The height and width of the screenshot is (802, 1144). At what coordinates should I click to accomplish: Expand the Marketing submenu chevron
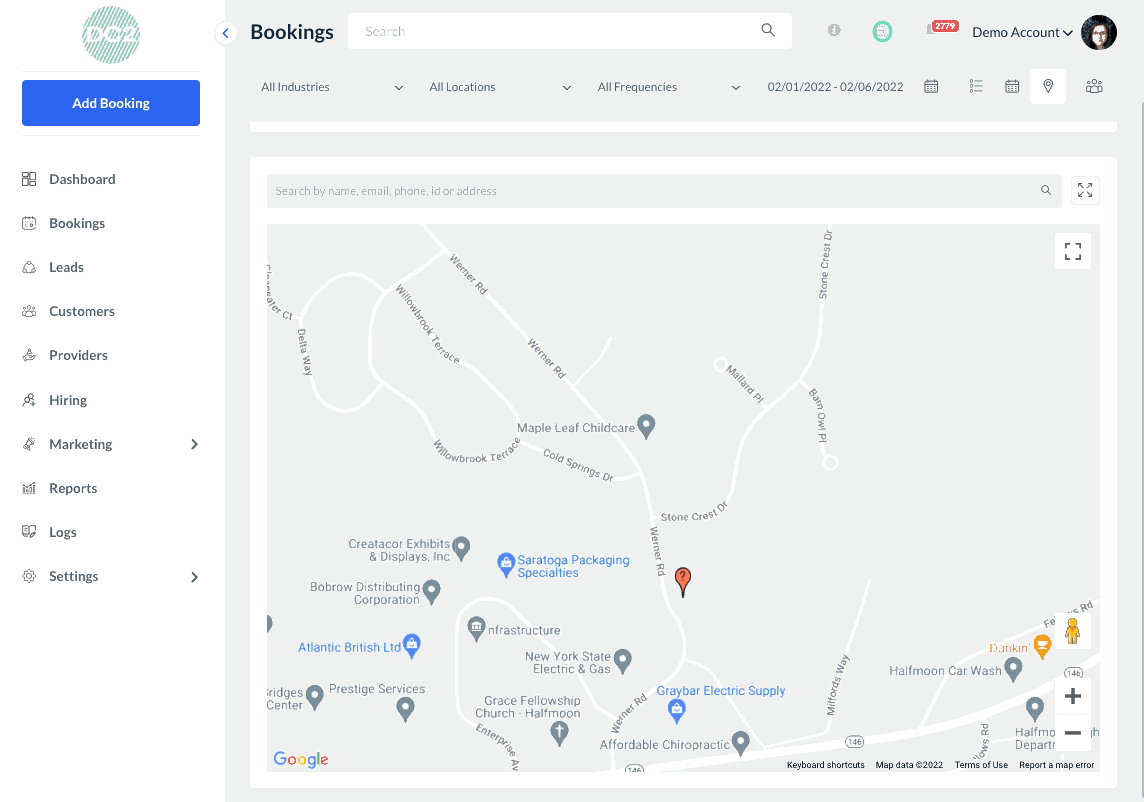coord(194,444)
